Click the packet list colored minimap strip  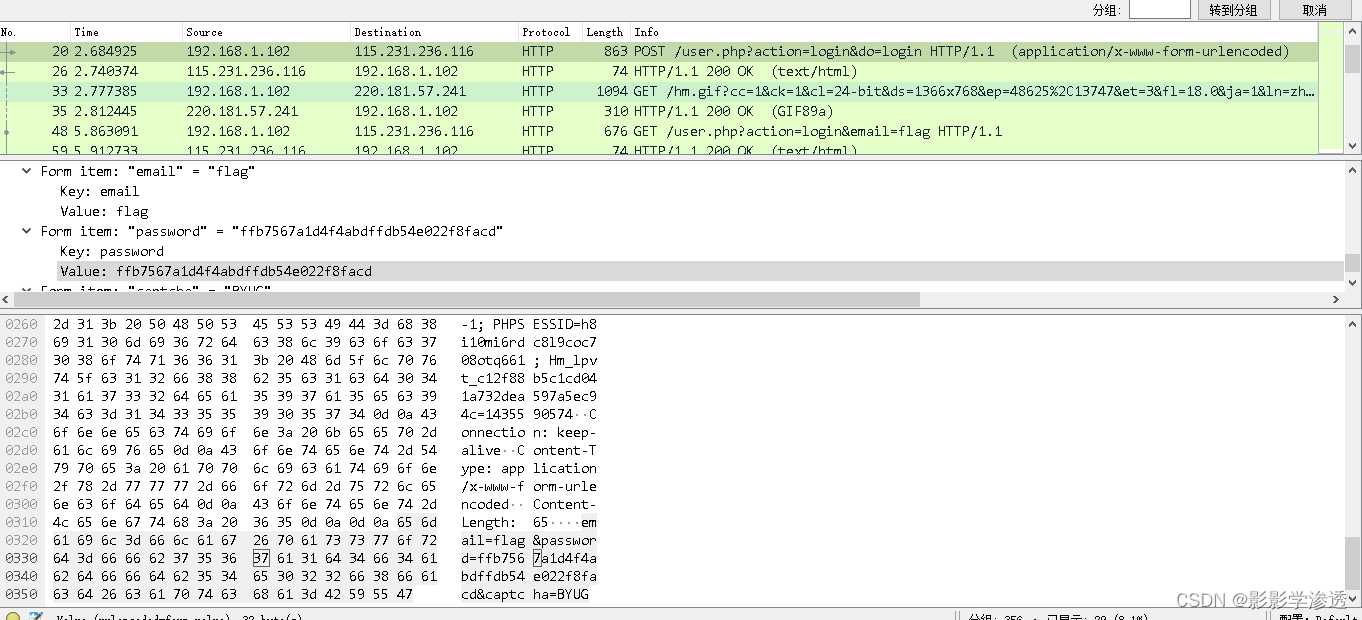coord(1330,88)
